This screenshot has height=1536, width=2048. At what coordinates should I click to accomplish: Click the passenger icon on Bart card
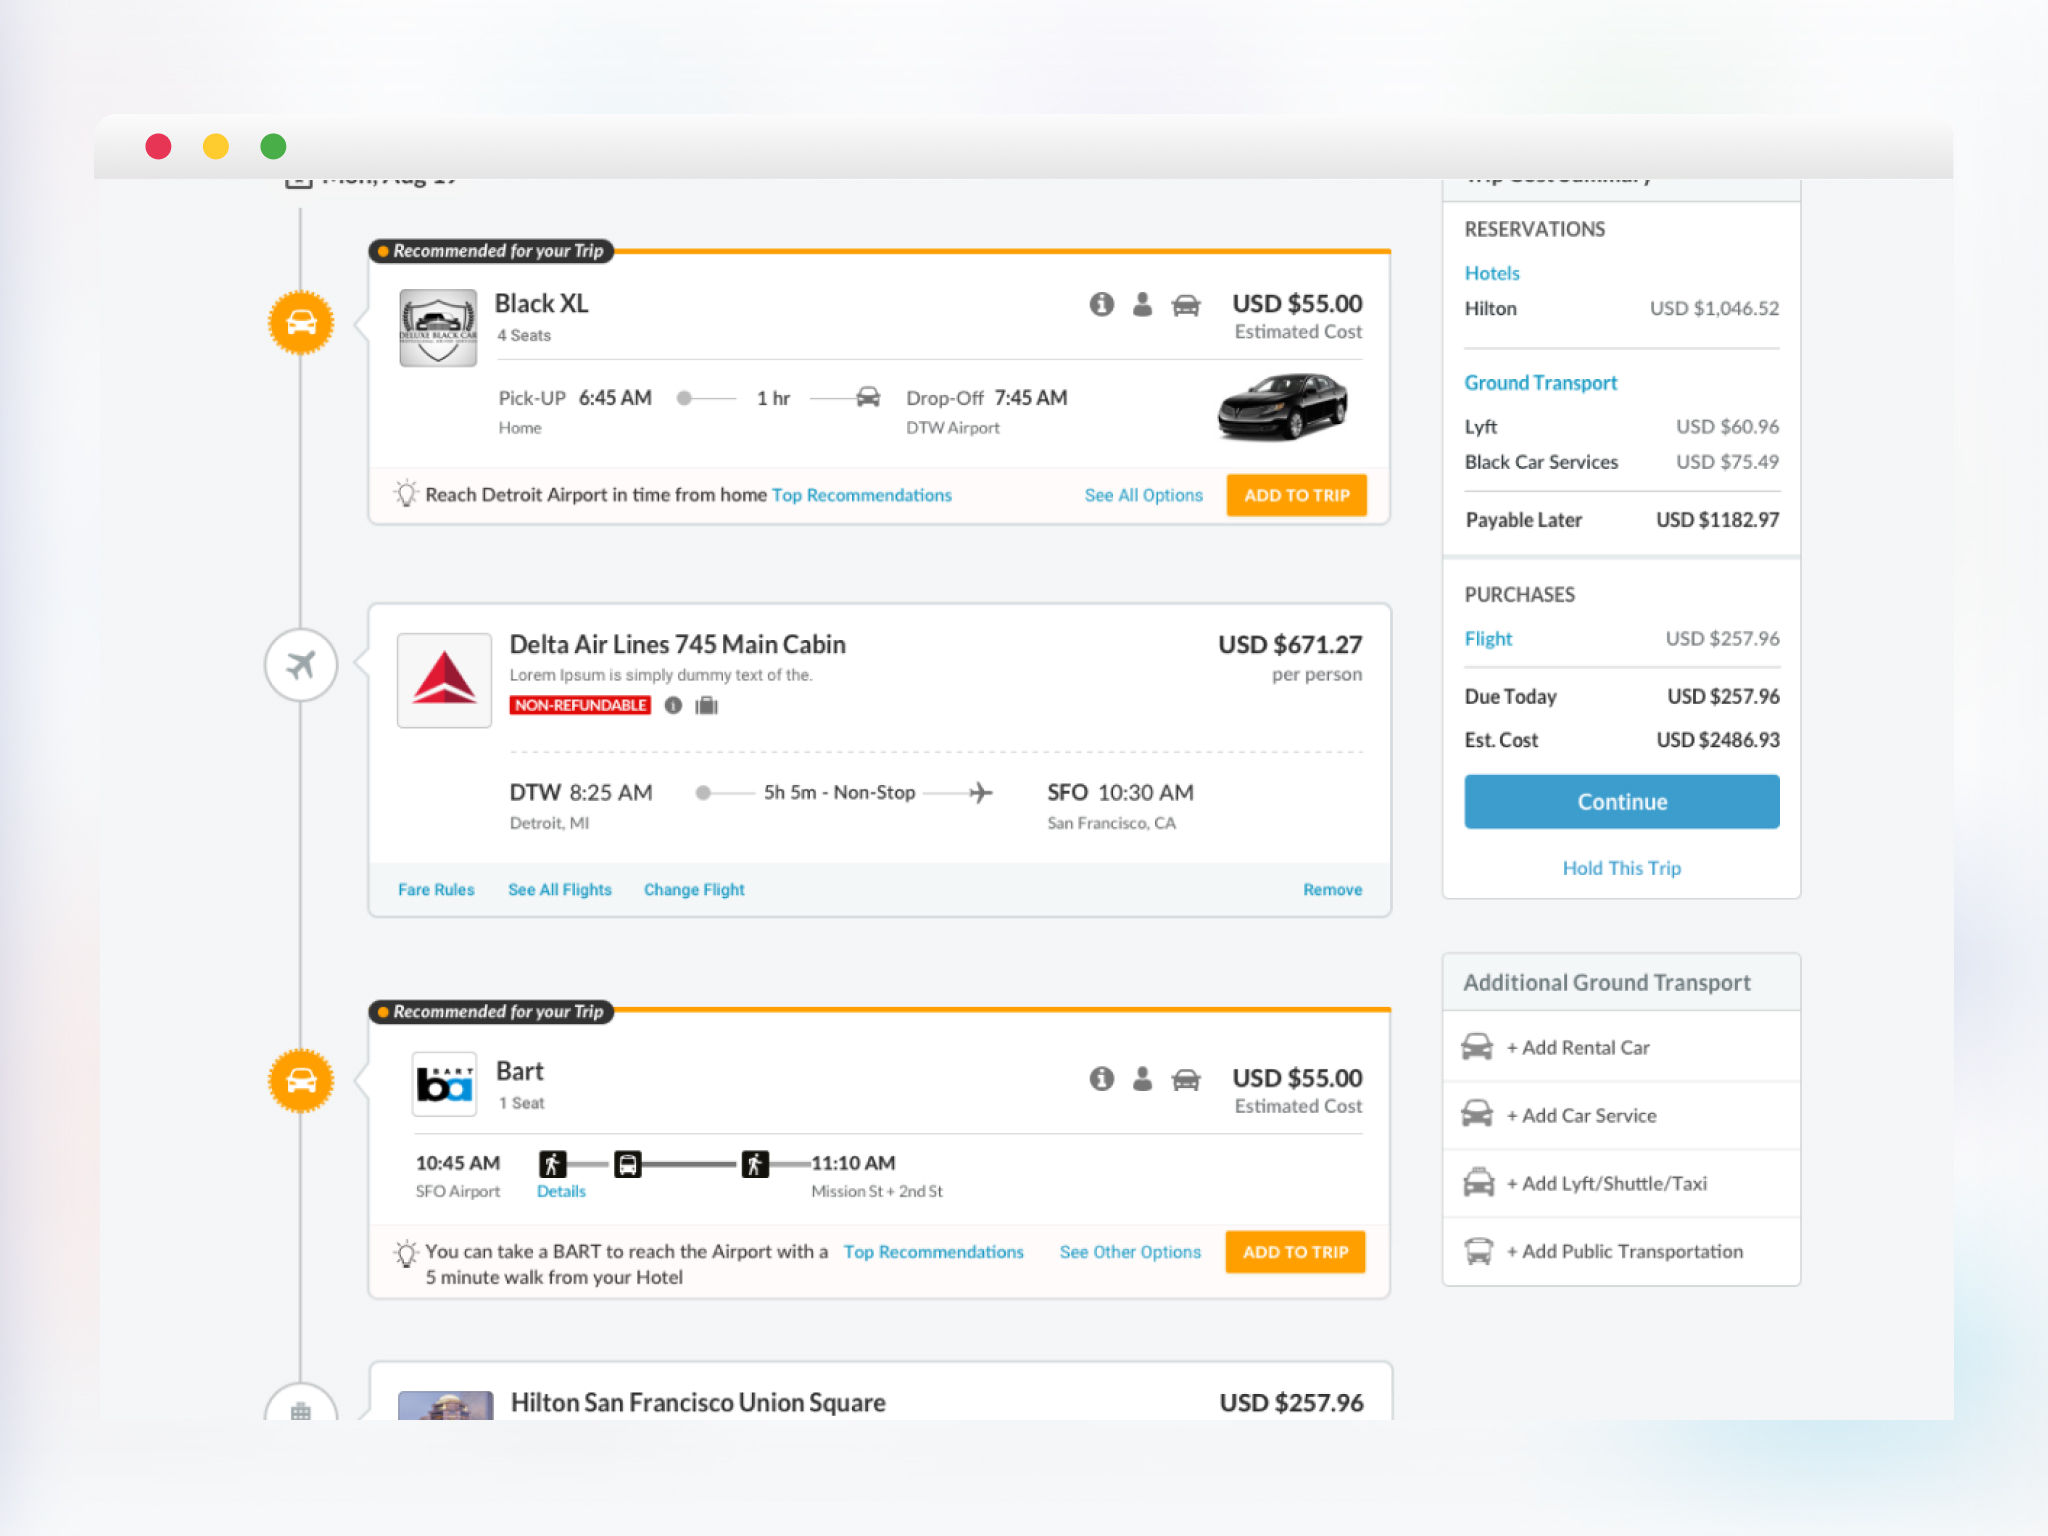pyautogui.click(x=1142, y=1079)
